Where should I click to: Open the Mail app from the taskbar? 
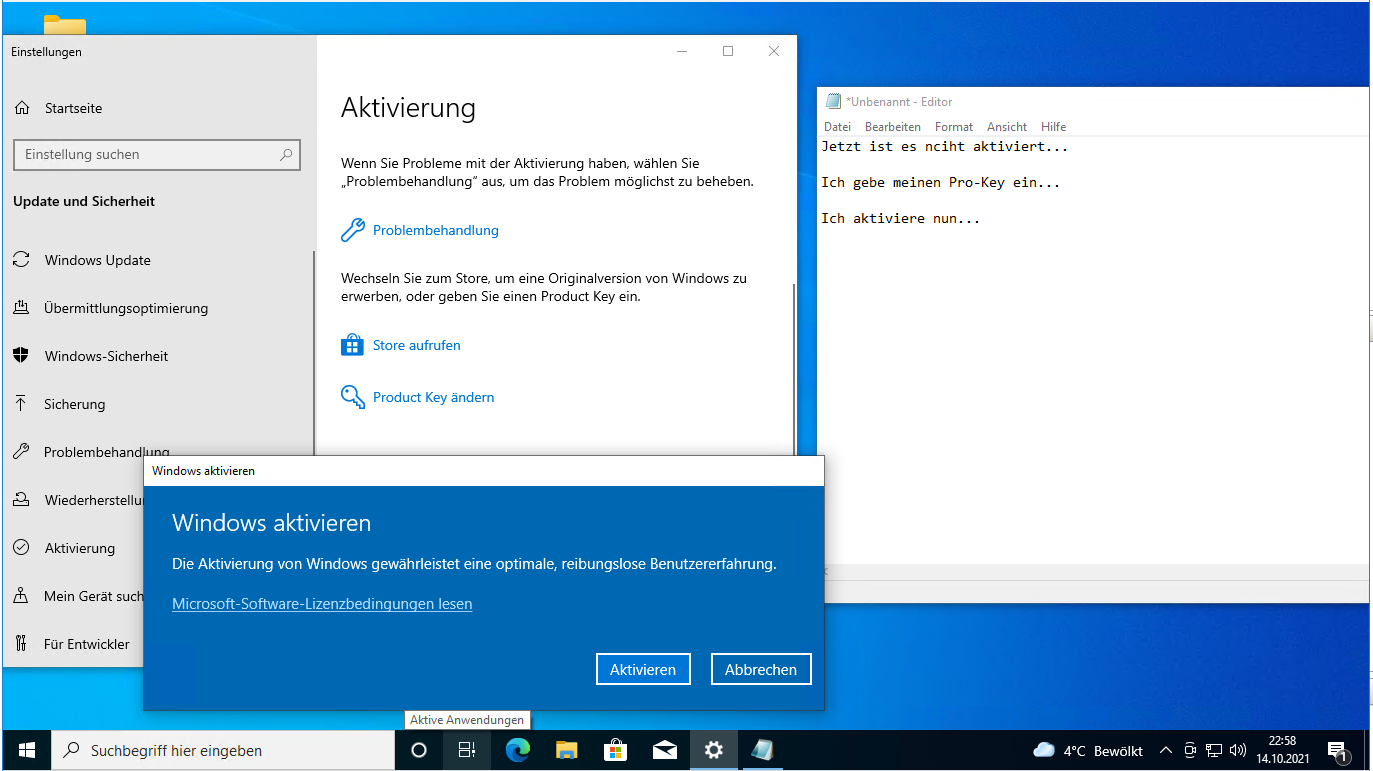tap(665, 750)
